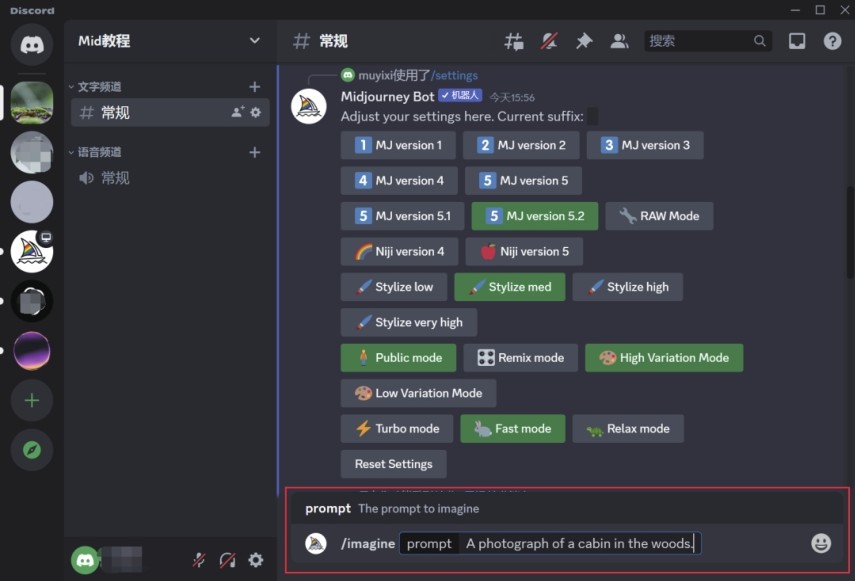Open the plain lavender circle server icon
855x581 pixels.
coord(32,202)
